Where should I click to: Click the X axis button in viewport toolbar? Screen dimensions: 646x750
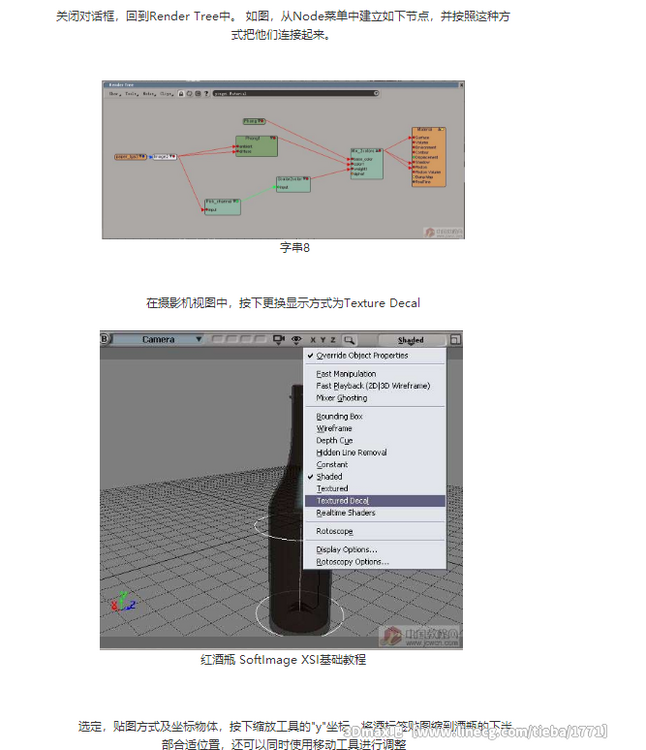pos(312,340)
